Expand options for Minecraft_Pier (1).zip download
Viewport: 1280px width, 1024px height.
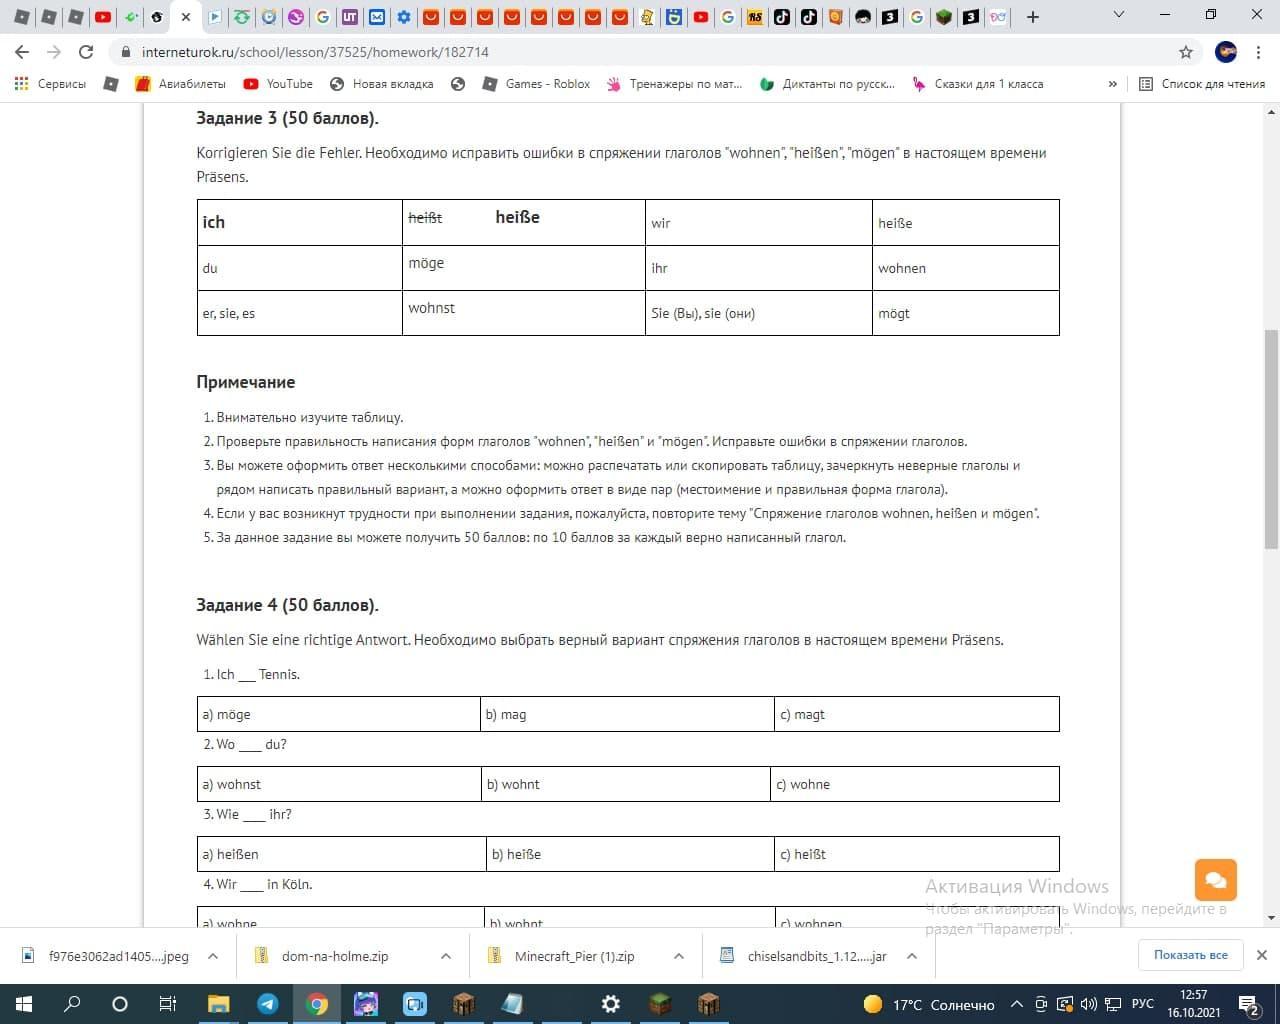[679, 956]
